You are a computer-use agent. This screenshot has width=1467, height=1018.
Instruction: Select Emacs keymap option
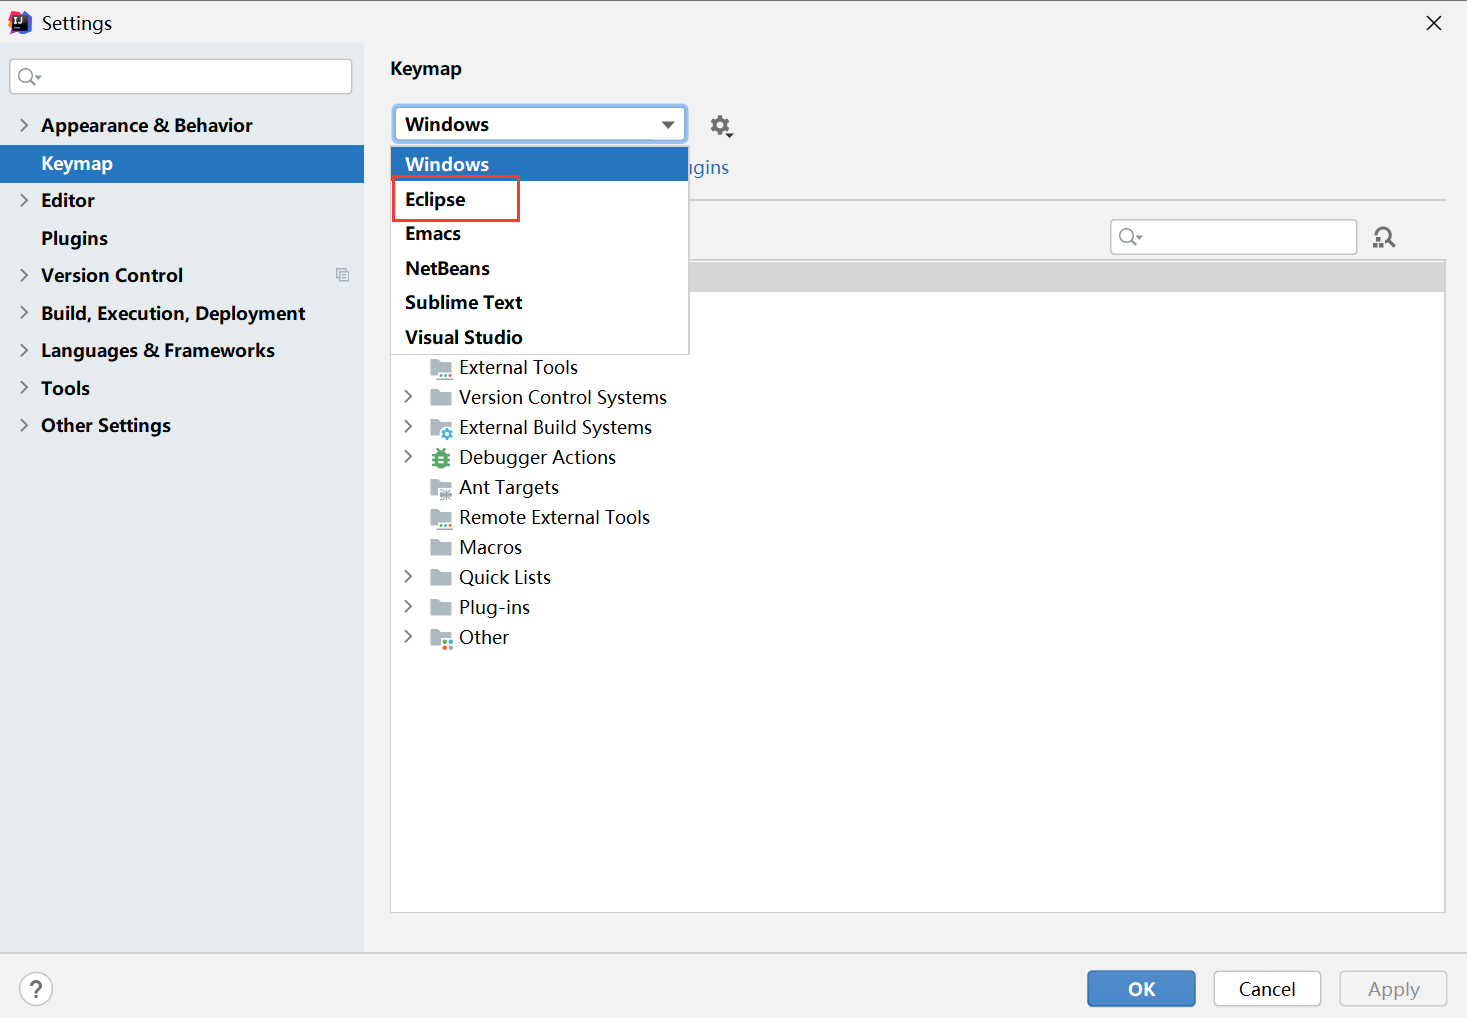point(539,233)
